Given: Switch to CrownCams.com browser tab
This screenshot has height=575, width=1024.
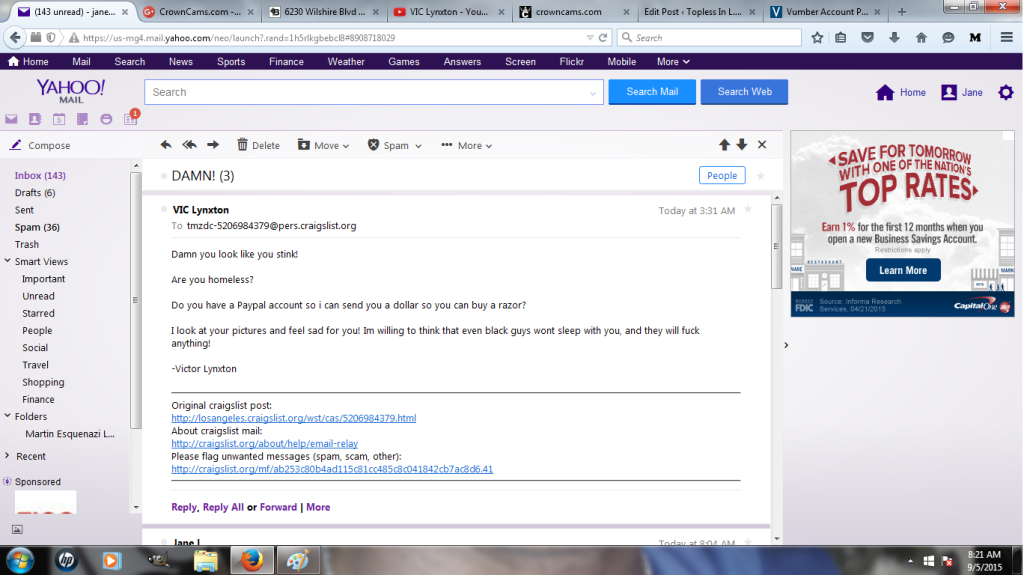Looking at the screenshot, I should 199,12.
